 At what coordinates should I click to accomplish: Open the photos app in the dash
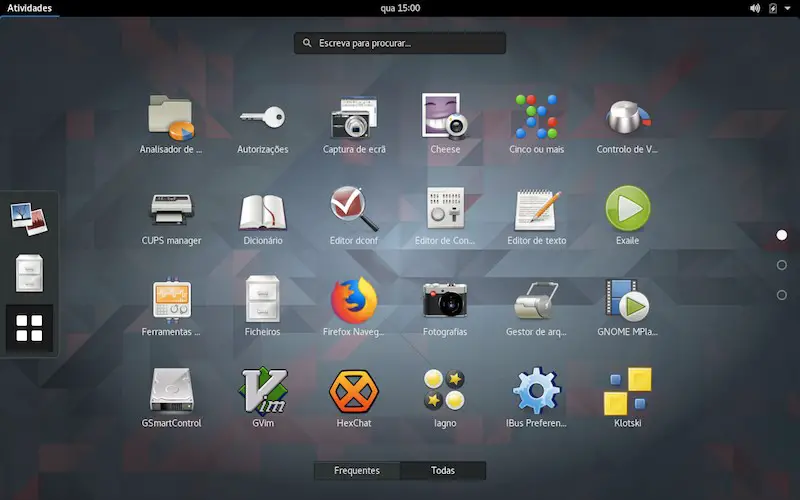pyautogui.click(x=29, y=219)
